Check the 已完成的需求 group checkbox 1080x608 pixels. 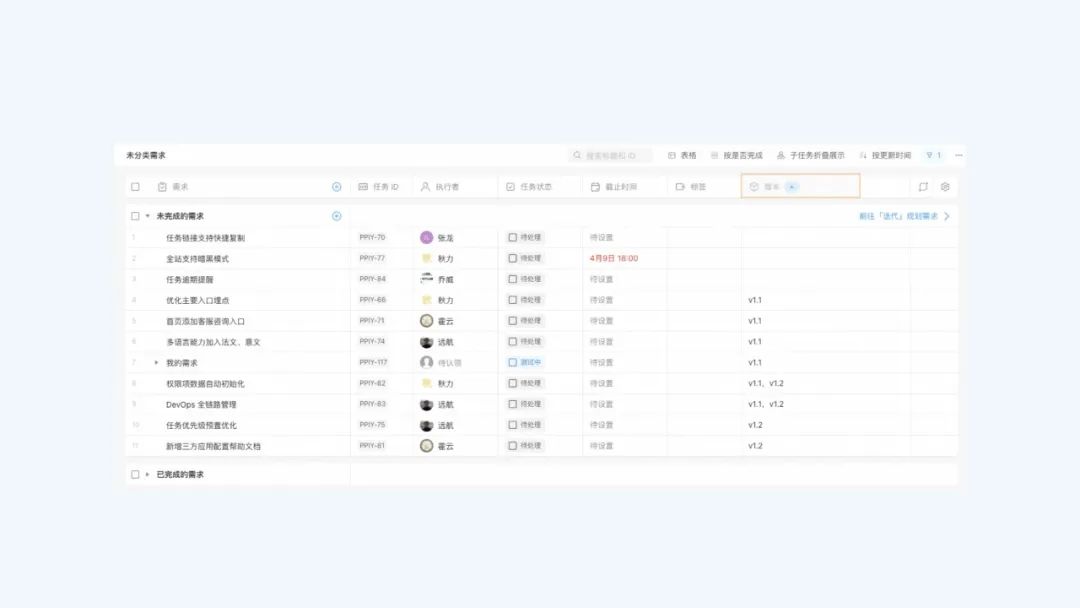[135, 475]
